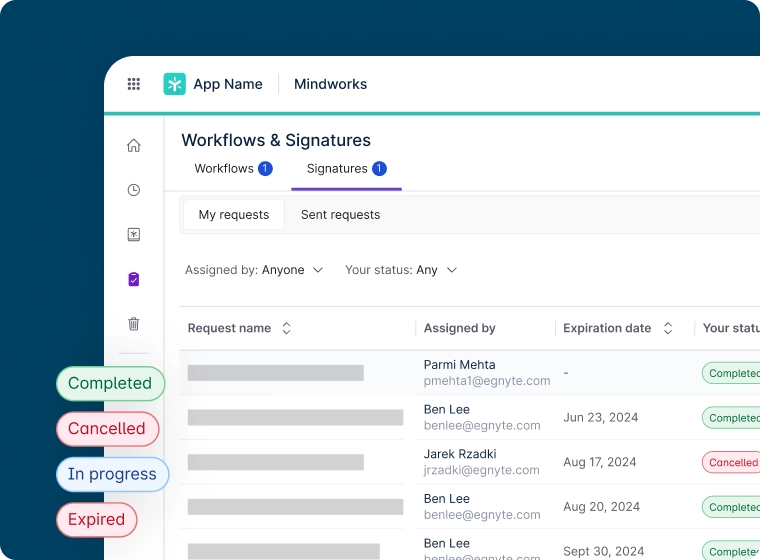Screen dimensions: 760x560
Task: Select the purple Workflows clipboard icon
Action: pos(134,279)
